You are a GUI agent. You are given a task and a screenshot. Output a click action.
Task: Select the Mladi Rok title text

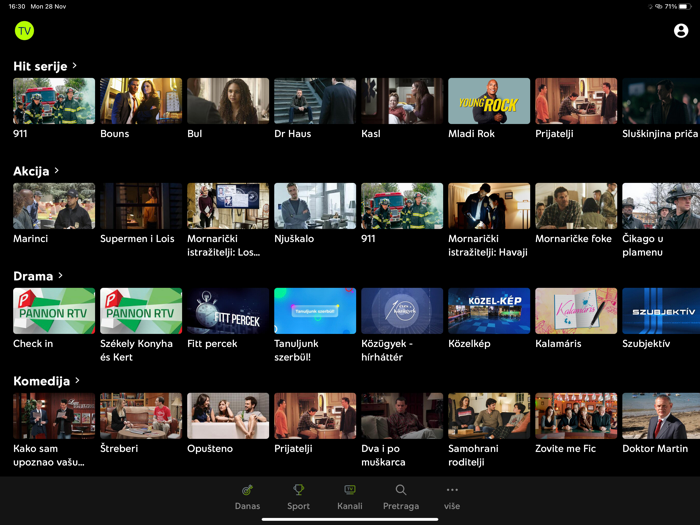[x=471, y=133]
